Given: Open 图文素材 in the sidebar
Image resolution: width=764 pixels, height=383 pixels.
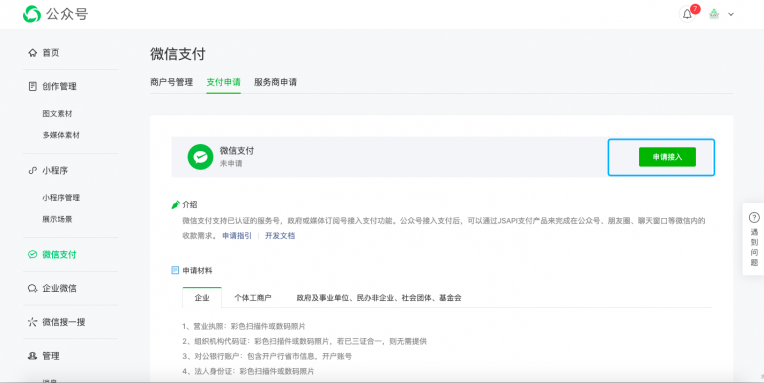Looking at the screenshot, I should point(57,114).
